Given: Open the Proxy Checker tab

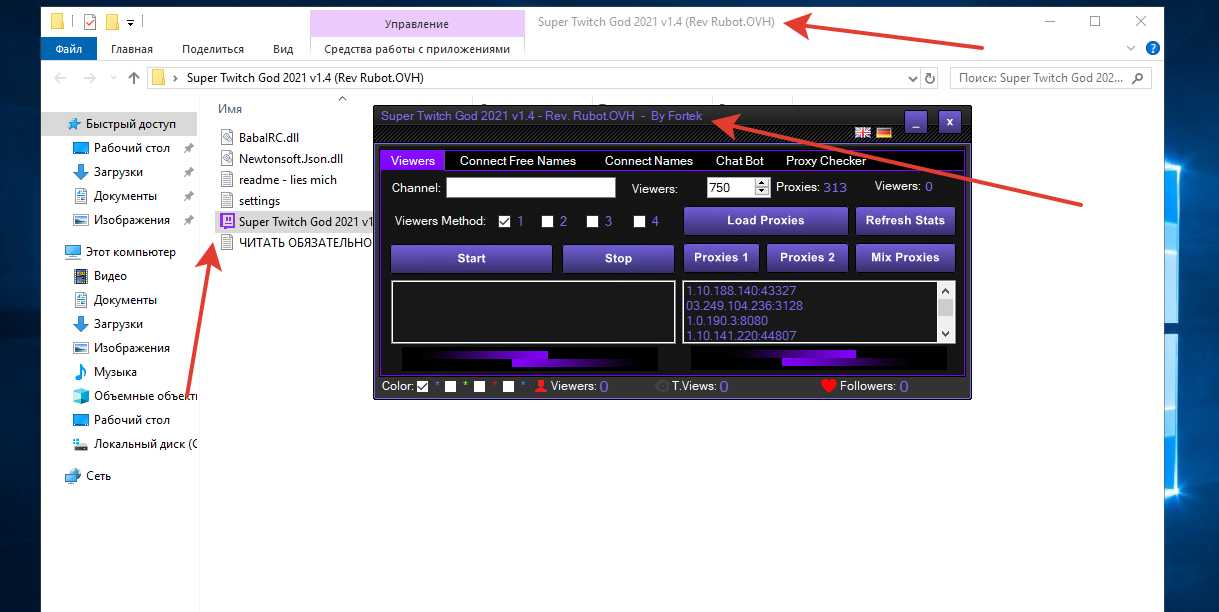Looking at the screenshot, I should (826, 160).
